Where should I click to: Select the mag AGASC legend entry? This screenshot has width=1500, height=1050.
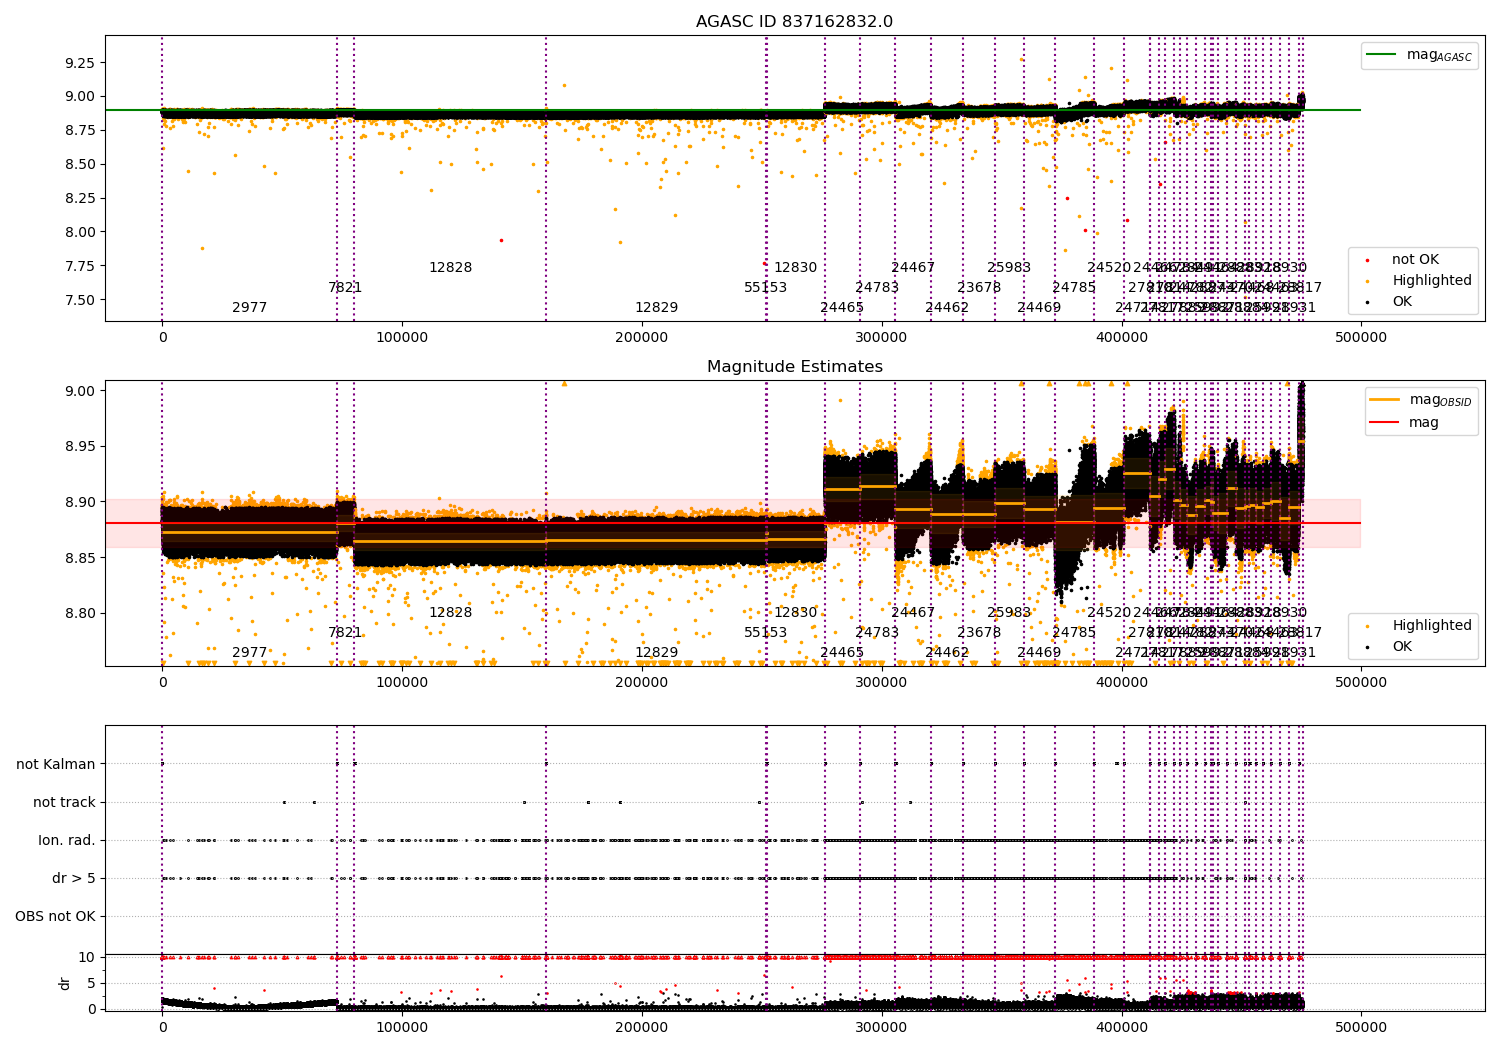[x=1419, y=55]
